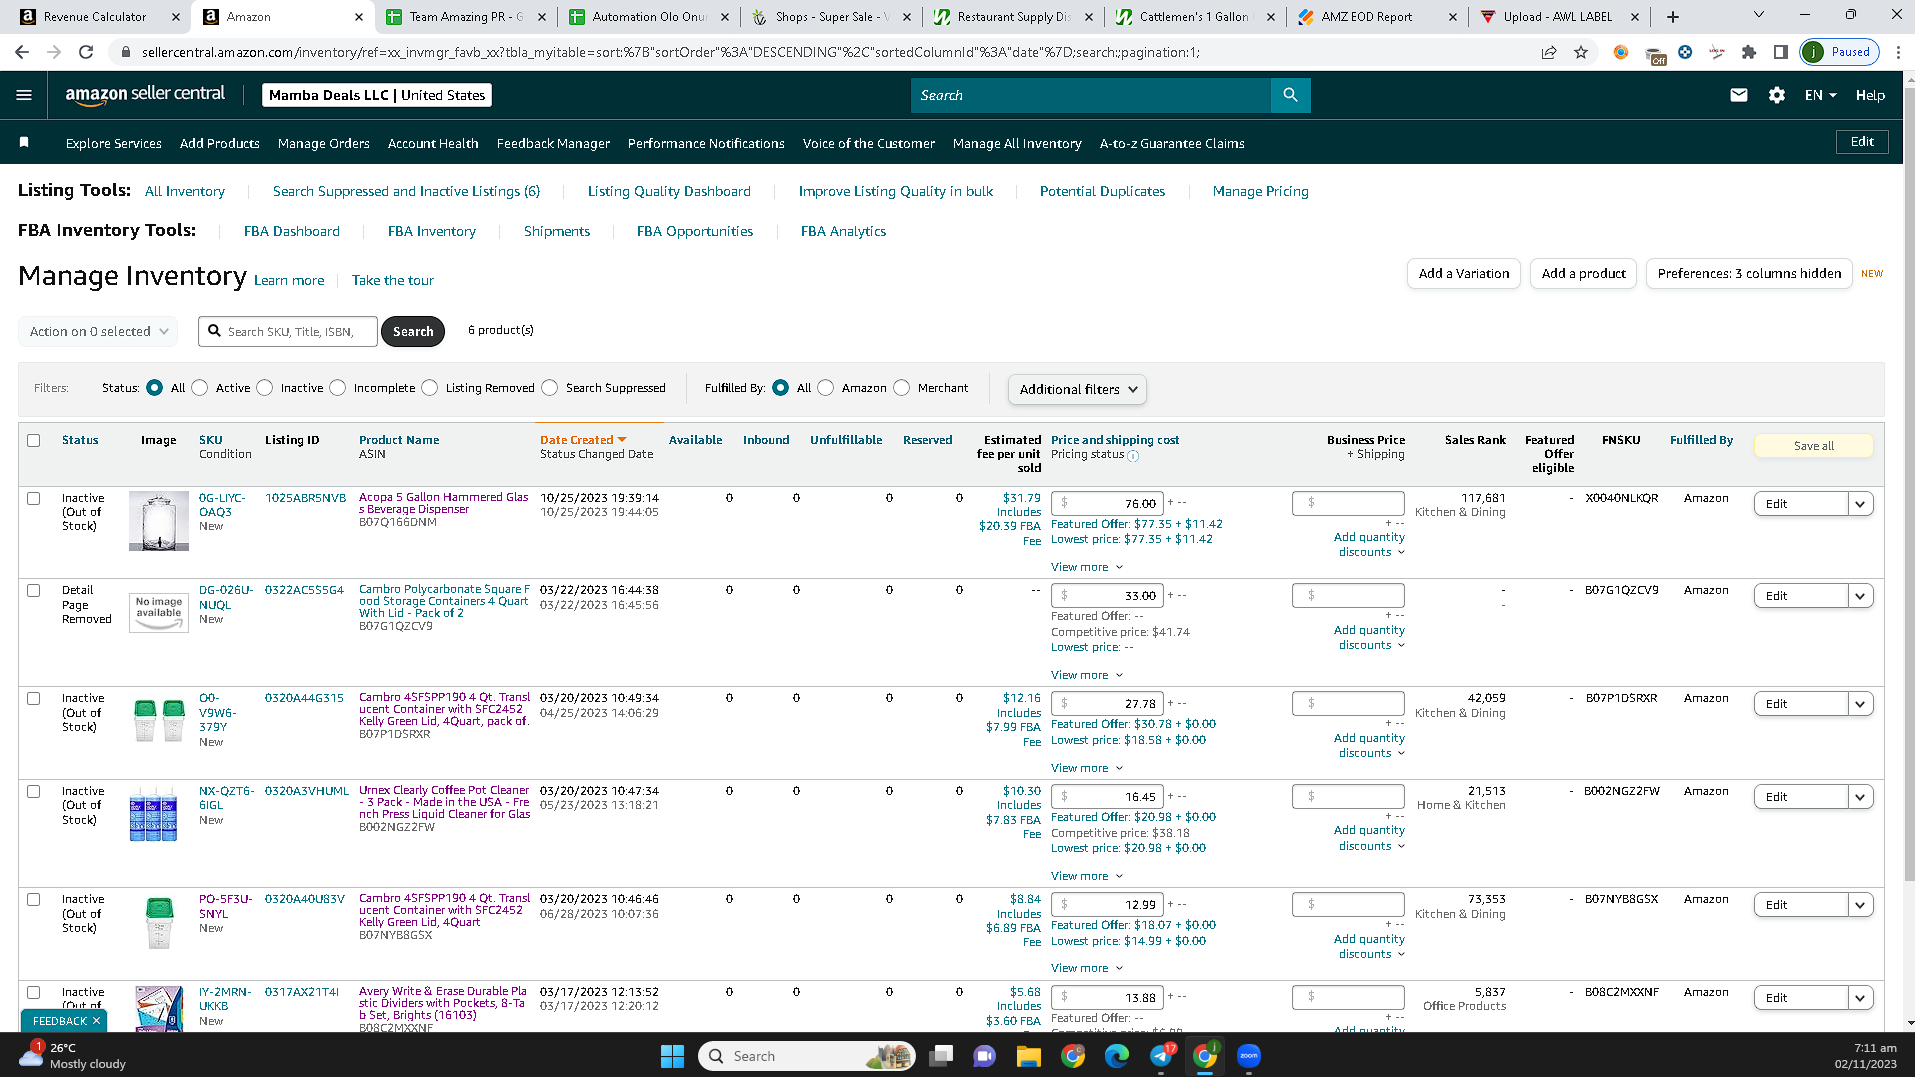Image resolution: width=1915 pixels, height=1077 pixels.
Task: Go back with browser back arrow
Action: click(22, 52)
